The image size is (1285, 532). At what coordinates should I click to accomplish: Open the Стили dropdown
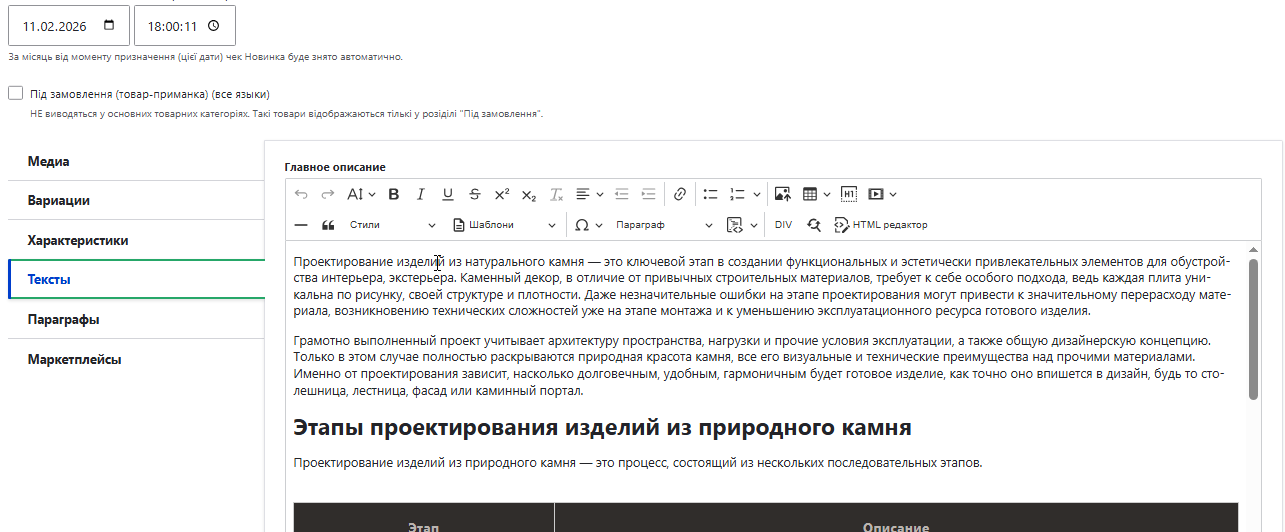point(392,225)
